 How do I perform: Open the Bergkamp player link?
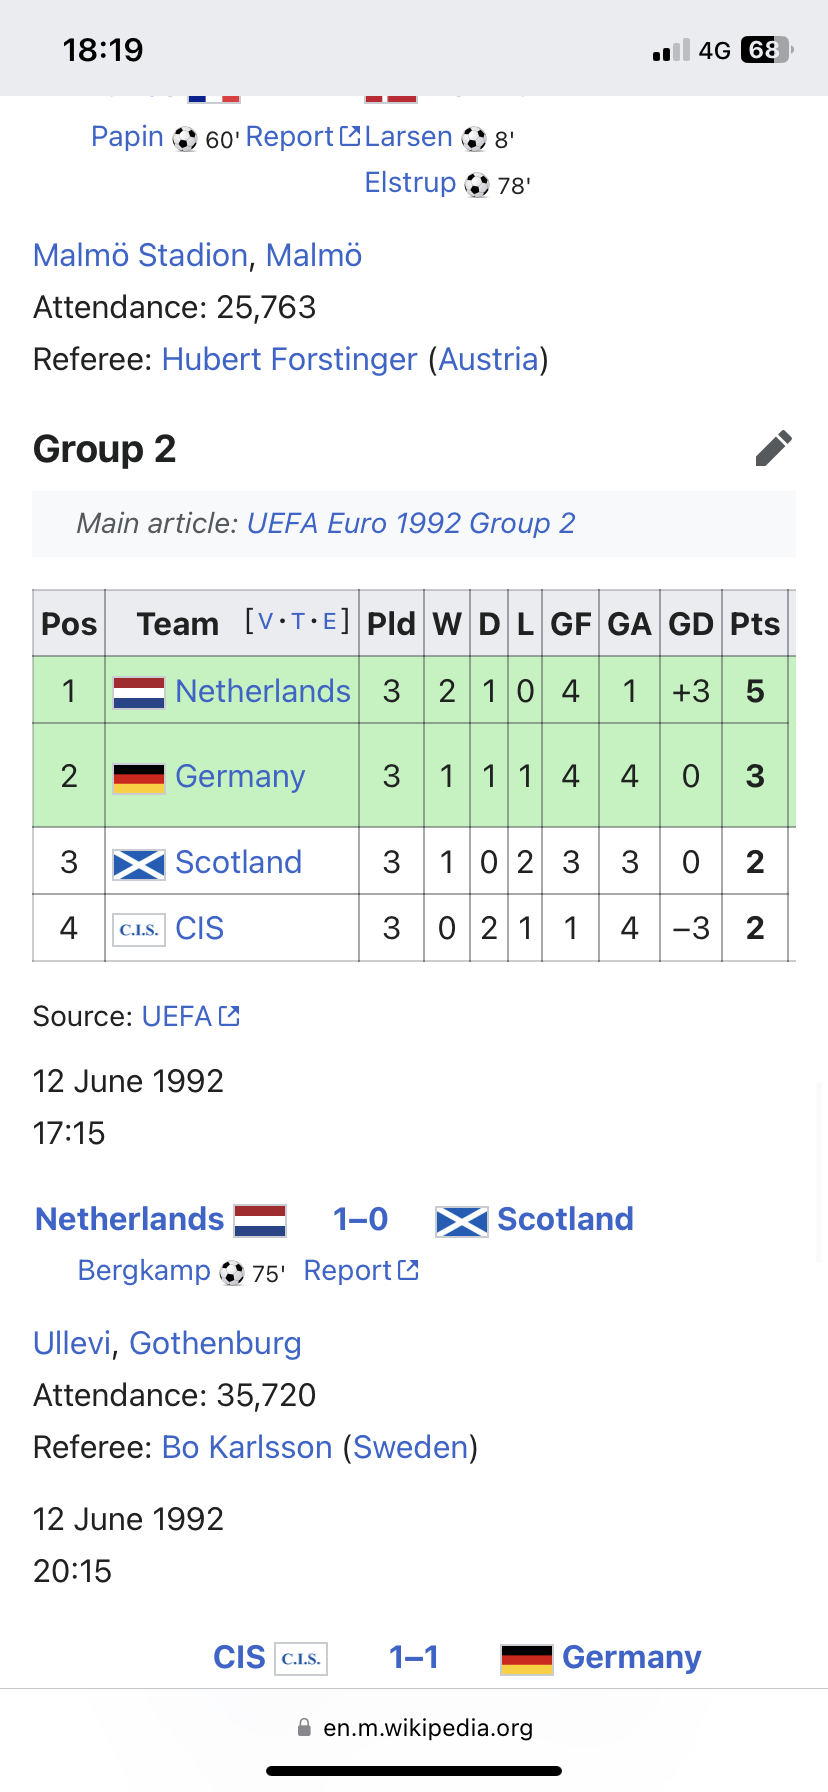tap(144, 1271)
